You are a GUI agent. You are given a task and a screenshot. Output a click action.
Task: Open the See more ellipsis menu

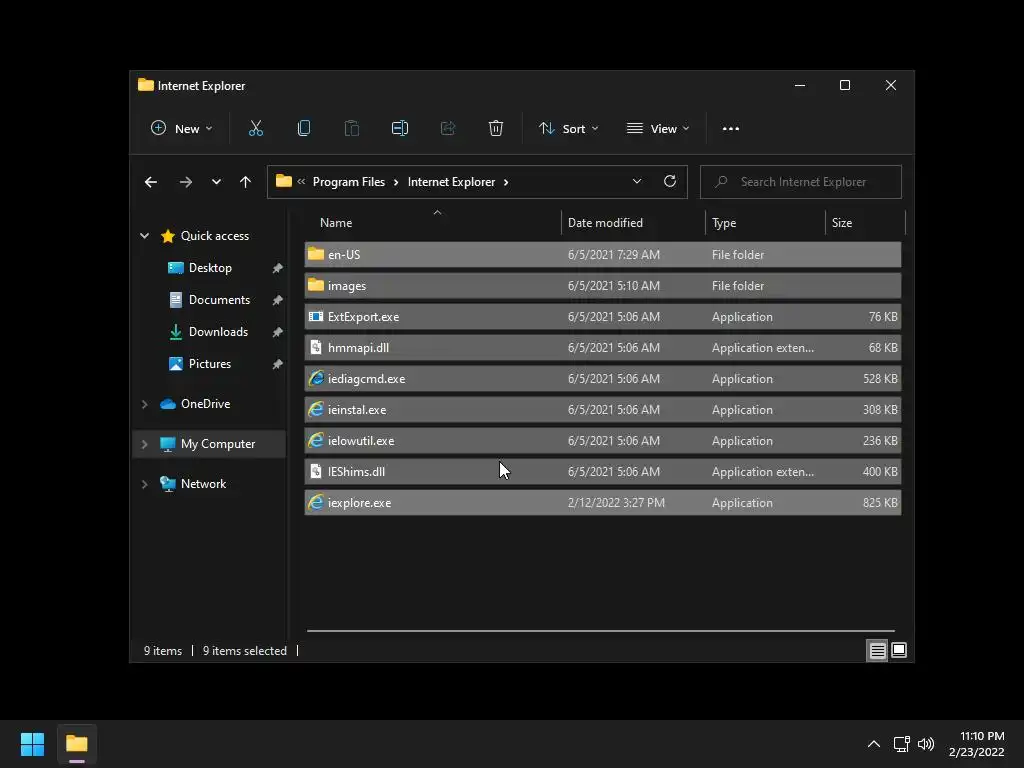[731, 129]
